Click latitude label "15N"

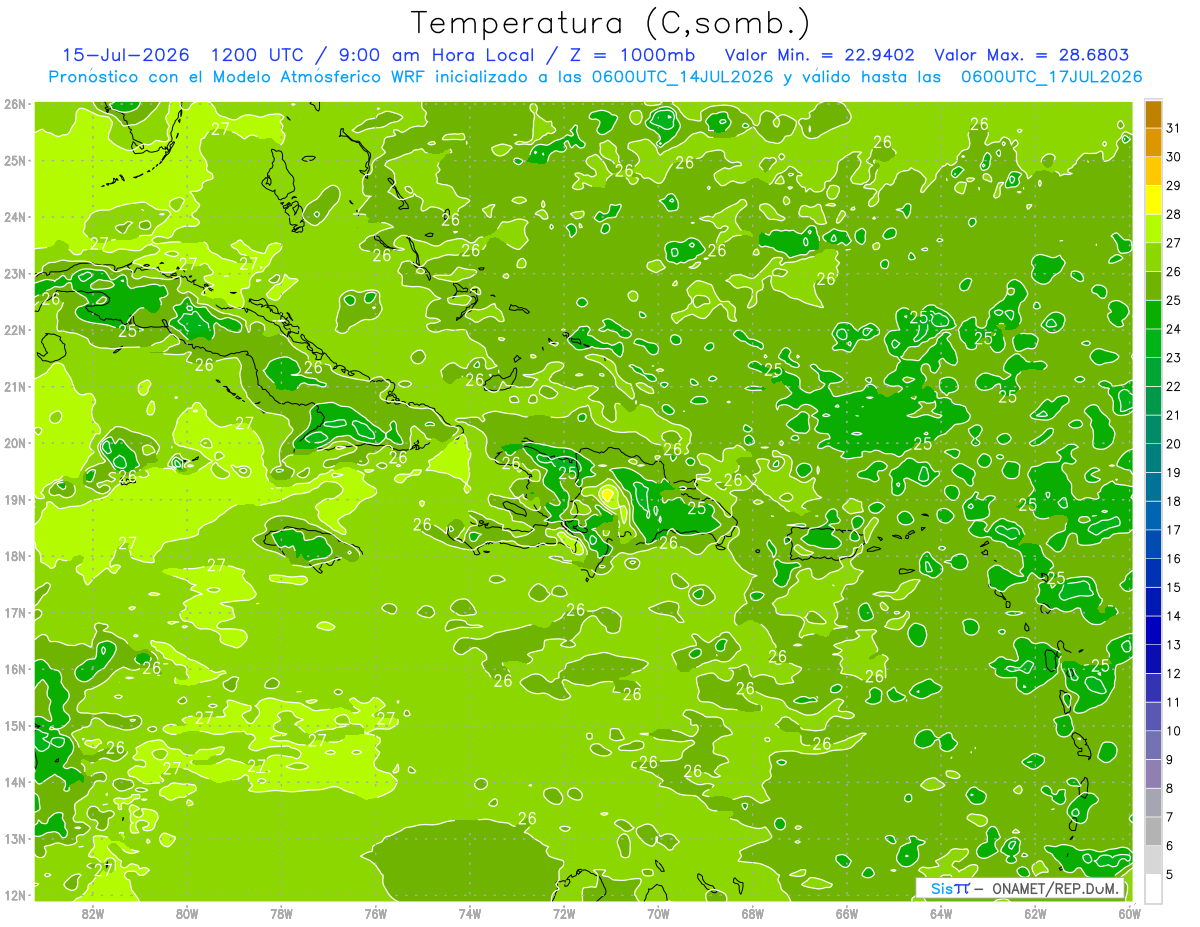[x=14, y=725]
